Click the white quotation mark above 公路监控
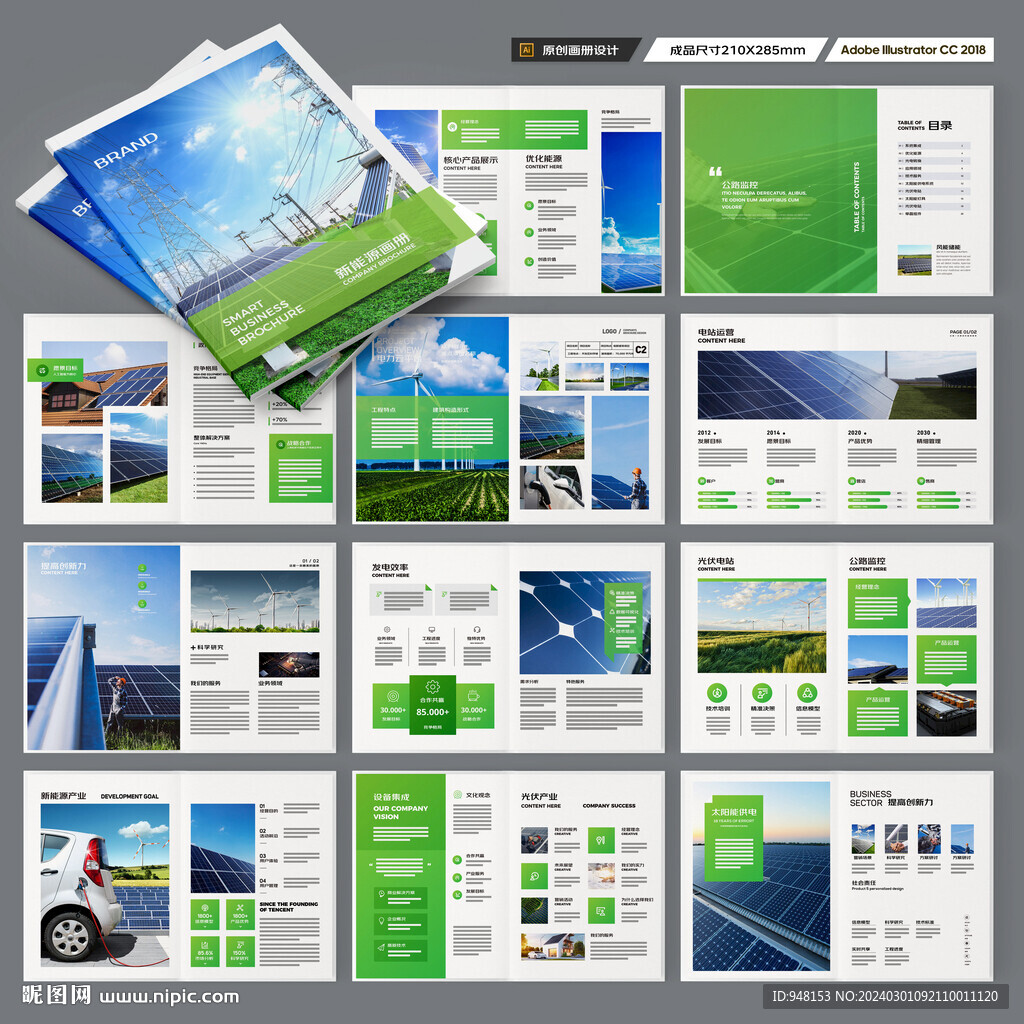This screenshot has width=1024, height=1024. 716,172
